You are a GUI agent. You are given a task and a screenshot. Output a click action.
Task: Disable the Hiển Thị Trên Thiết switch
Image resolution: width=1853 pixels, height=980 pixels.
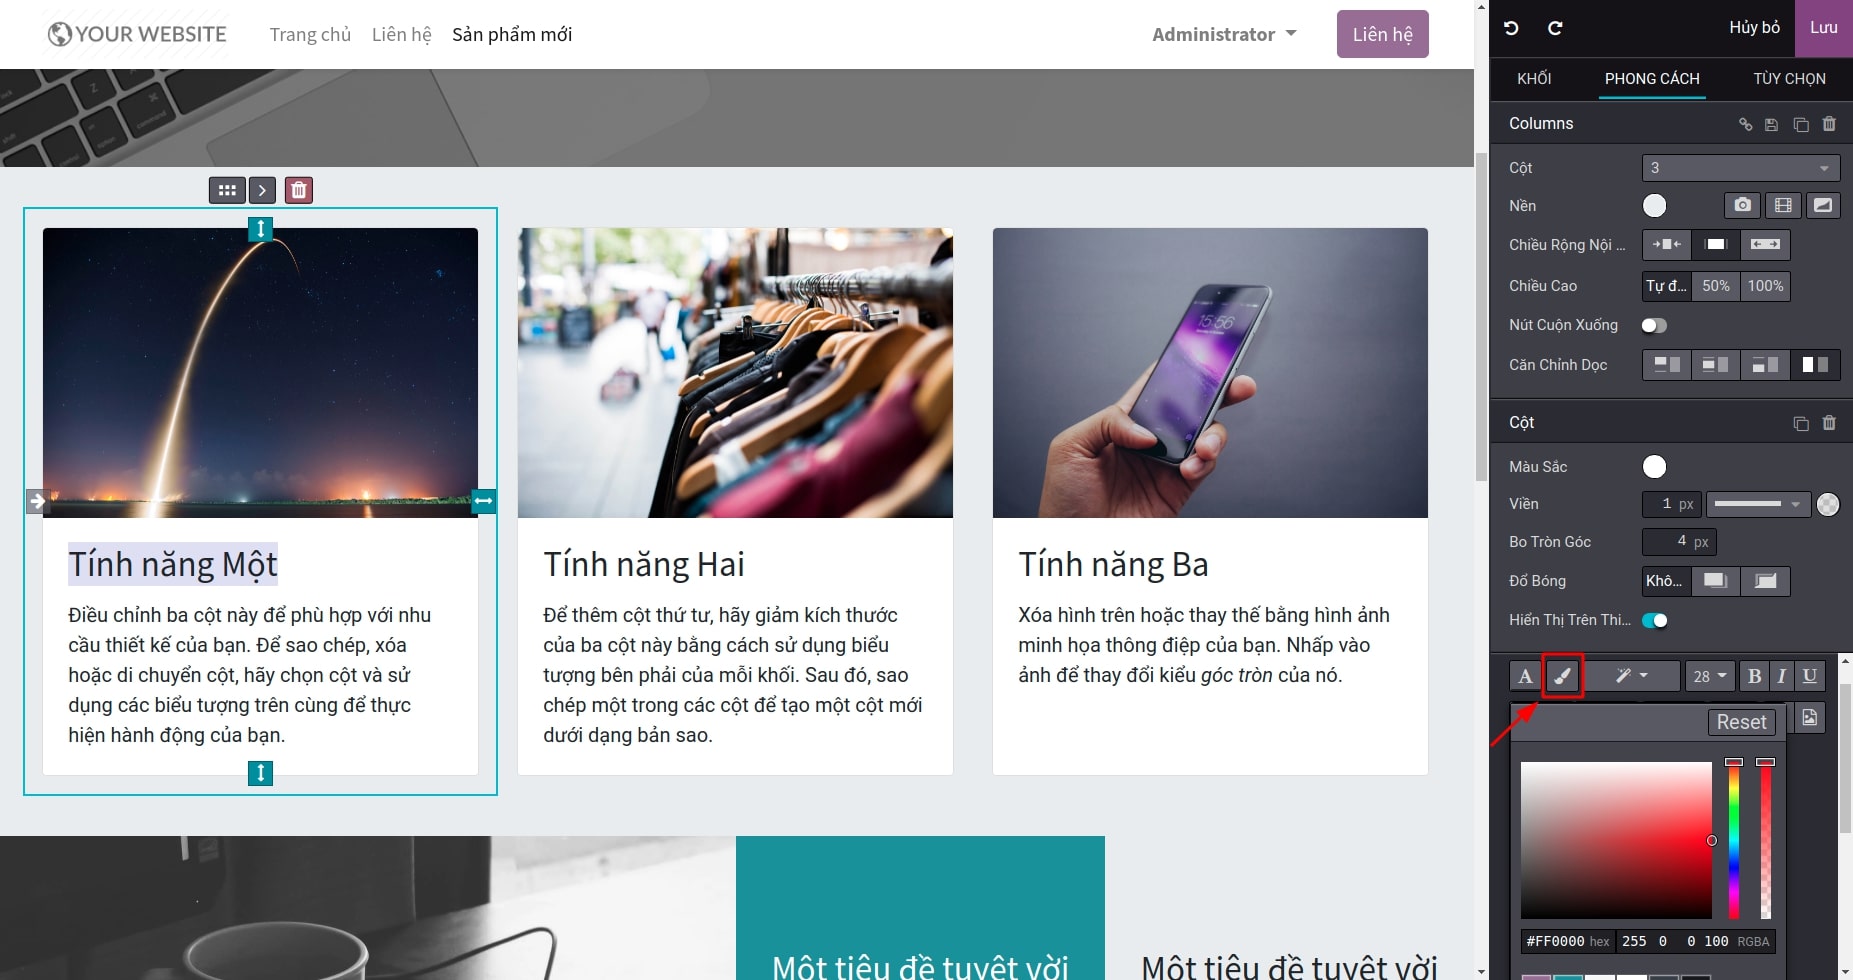(x=1655, y=620)
